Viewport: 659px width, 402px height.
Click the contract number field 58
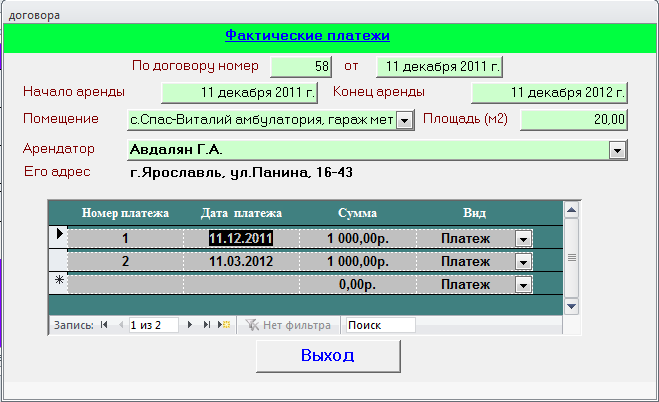pyautogui.click(x=301, y=66)
